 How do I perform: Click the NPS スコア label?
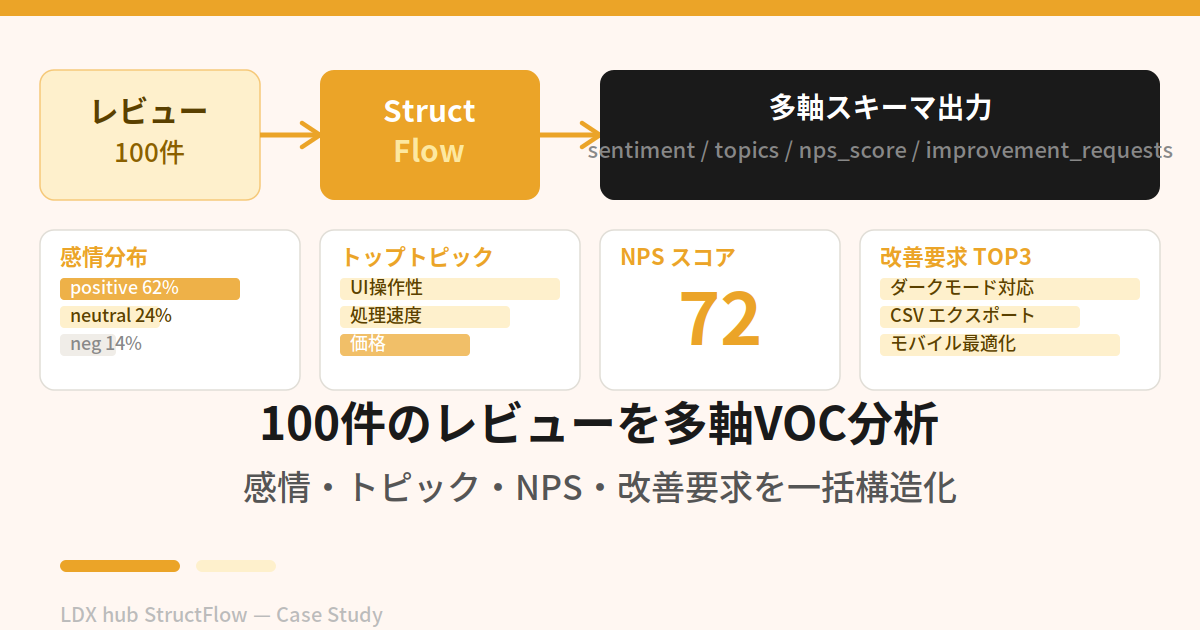click(678, 257)
